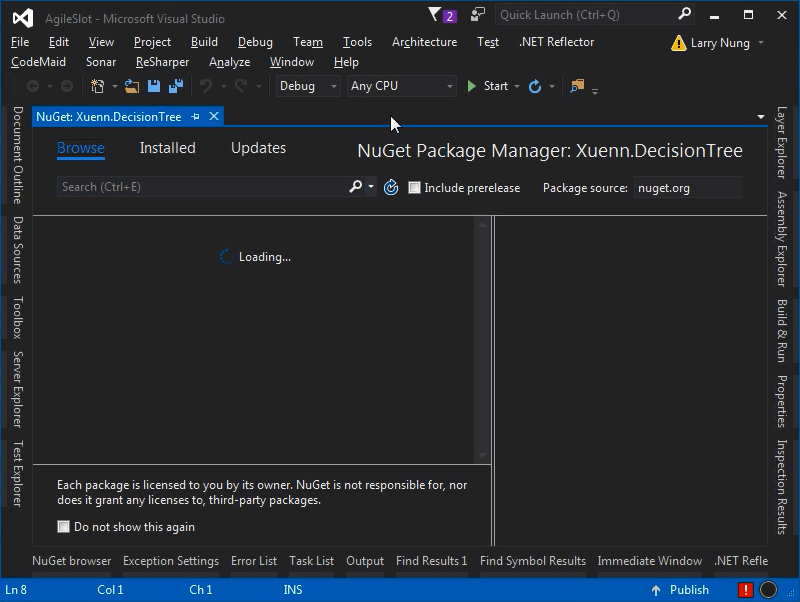The height and width of the screenshot is (602, 800).
Task: Open the Larry Nung account dropdown
Action: coord(761,43)
